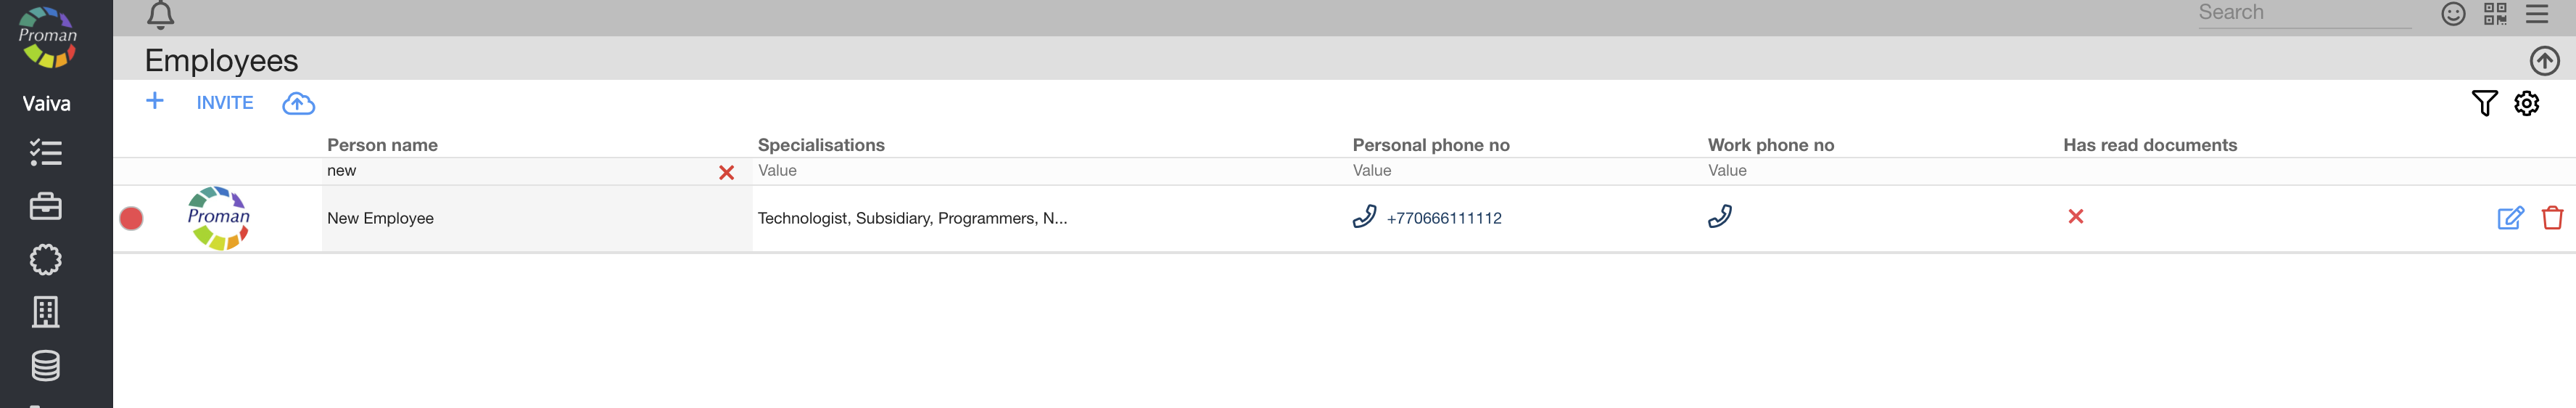
Task: Open the briefcase sidebar item
Action: [x=46, y=207]
